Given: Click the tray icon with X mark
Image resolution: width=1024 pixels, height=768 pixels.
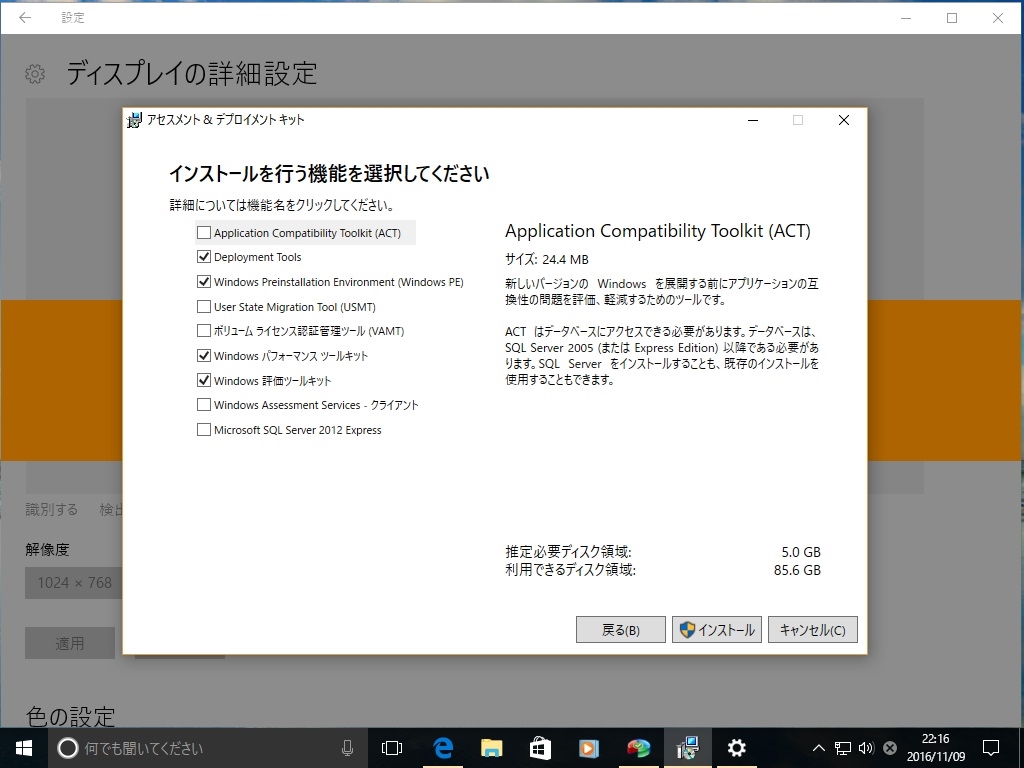Looking at the screenshot, I should coord(889,748).
